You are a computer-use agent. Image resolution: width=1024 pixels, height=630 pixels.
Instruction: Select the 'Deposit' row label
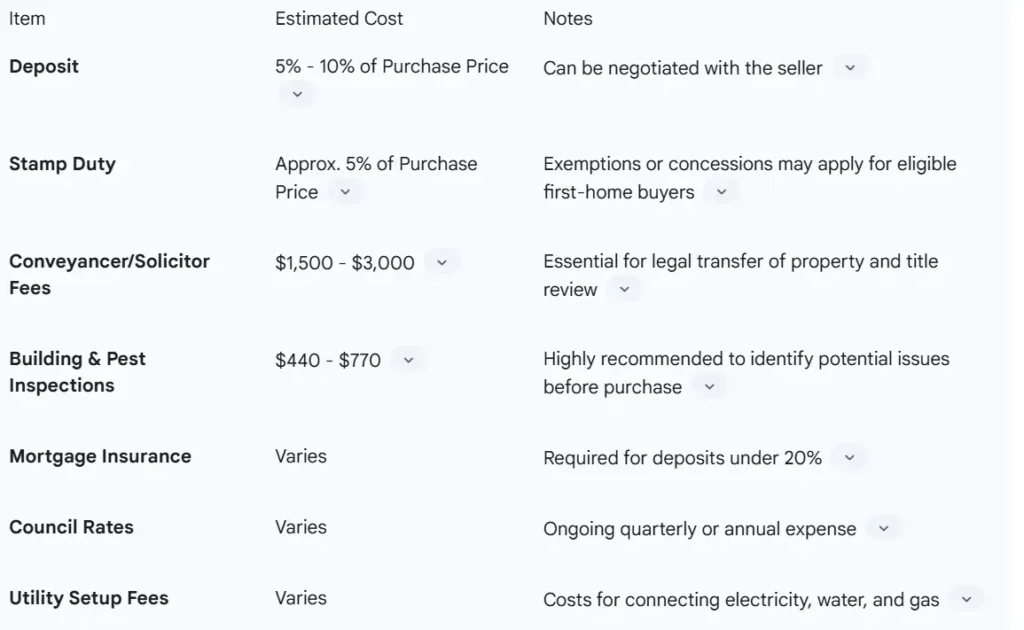[x=44, y=67]
